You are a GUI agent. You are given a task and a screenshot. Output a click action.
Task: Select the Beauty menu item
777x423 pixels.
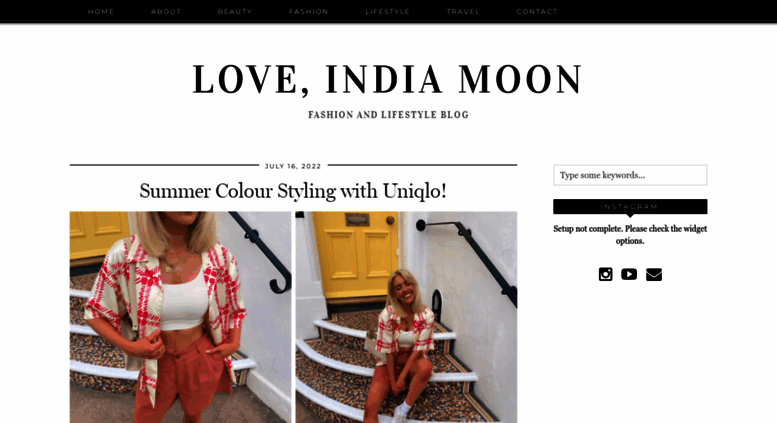[x=235, y=11]
